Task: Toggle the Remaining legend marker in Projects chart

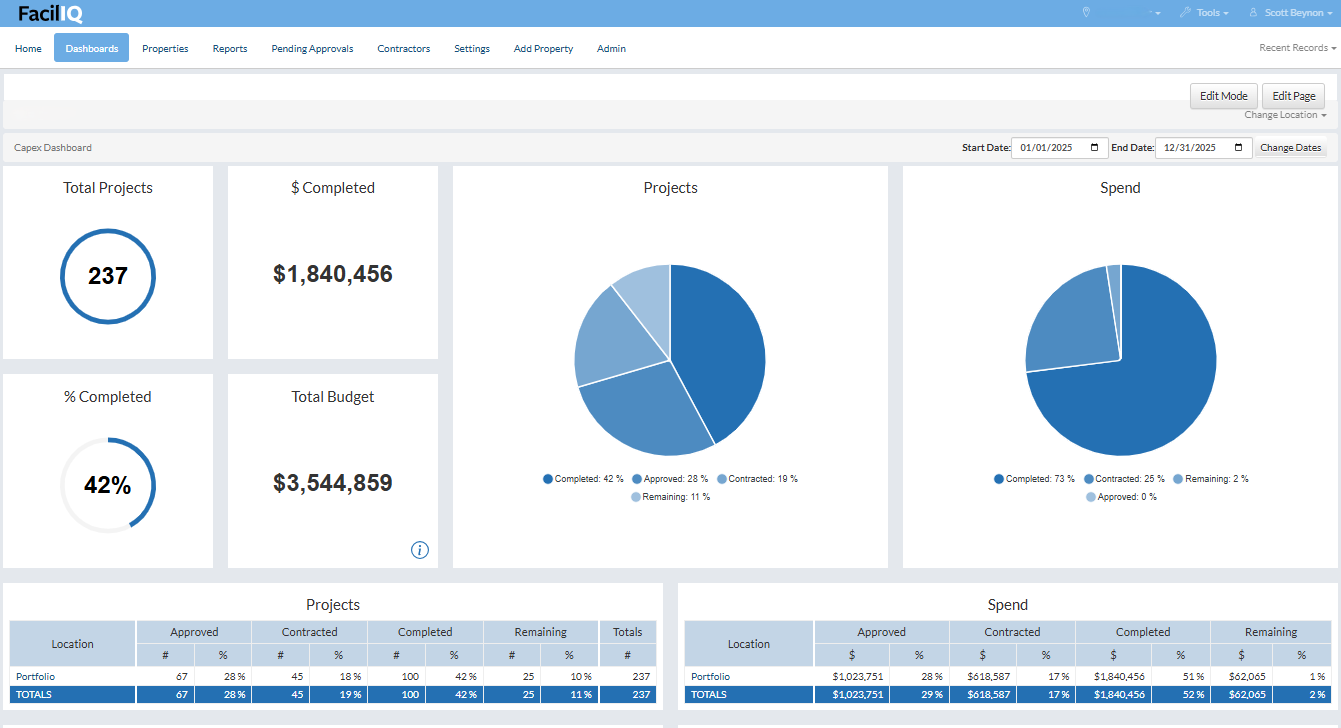Action: pos(635,497)
